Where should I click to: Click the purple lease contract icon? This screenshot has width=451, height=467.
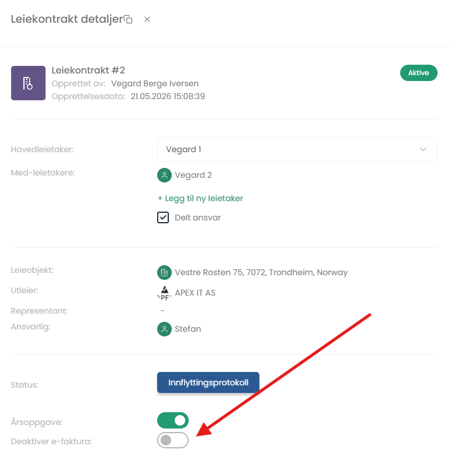[x=28, y=83]
